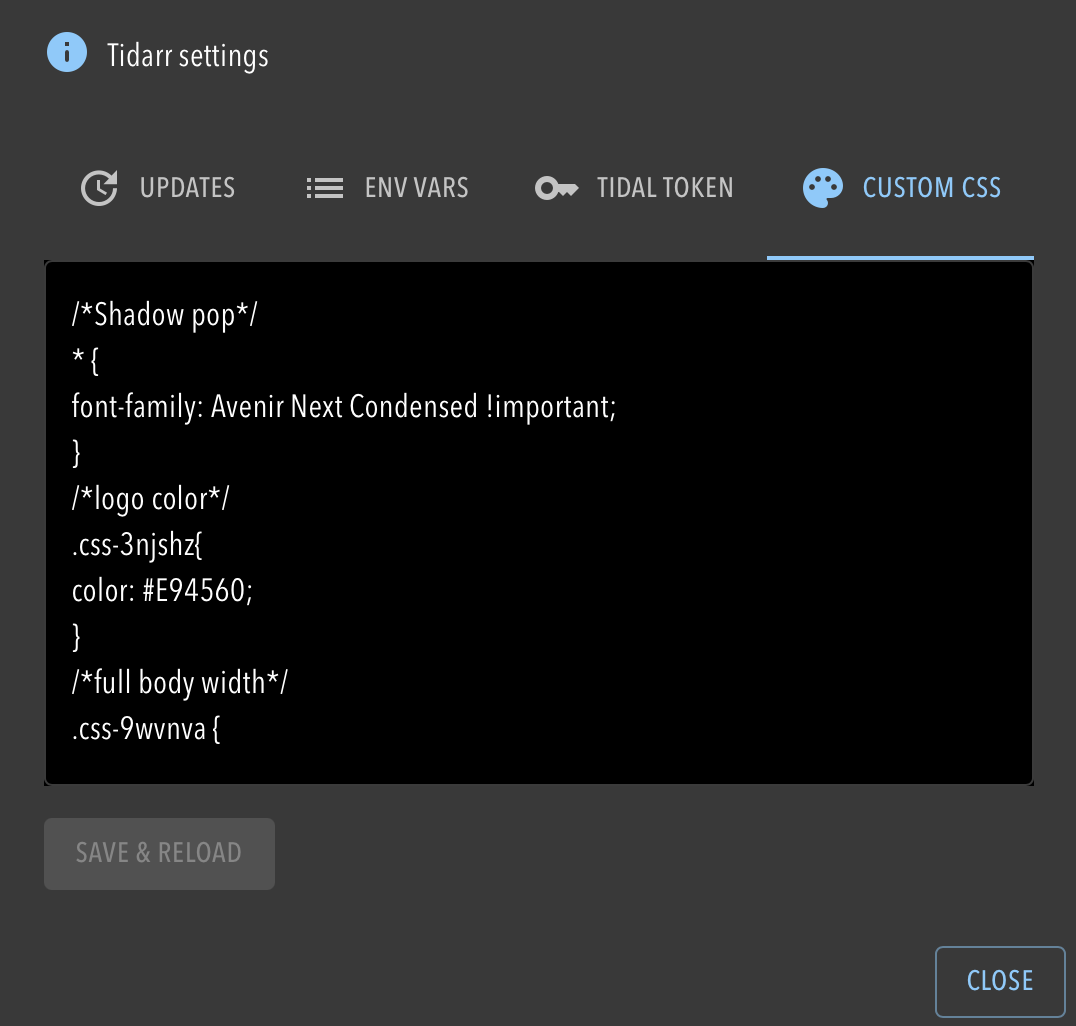
Task: Click the /*Shadow pop*/ comment line
Action: (x=164, y=315)
